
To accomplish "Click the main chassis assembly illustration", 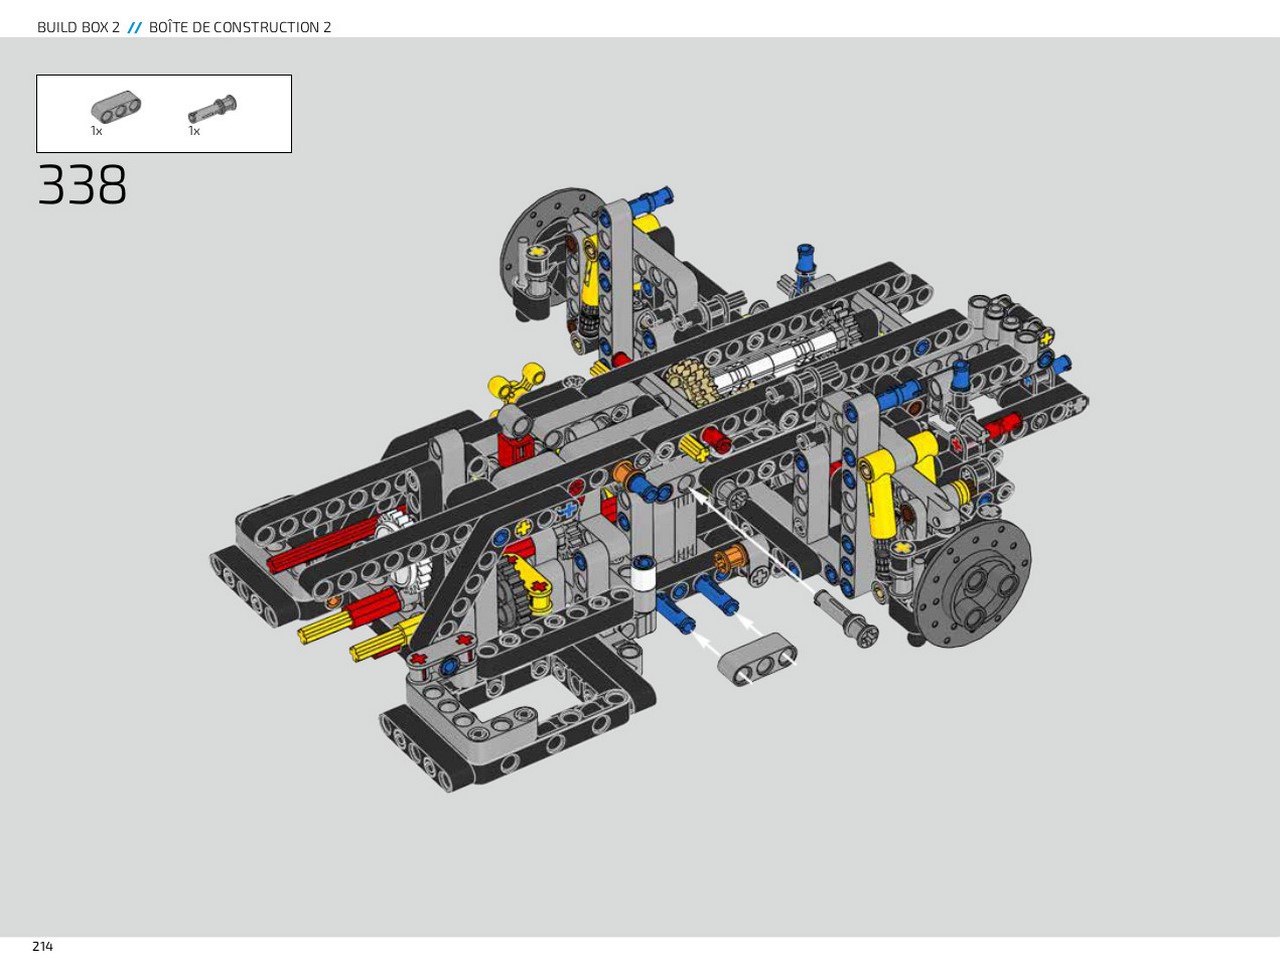I will pyautogui.click(x=650, y=490).
